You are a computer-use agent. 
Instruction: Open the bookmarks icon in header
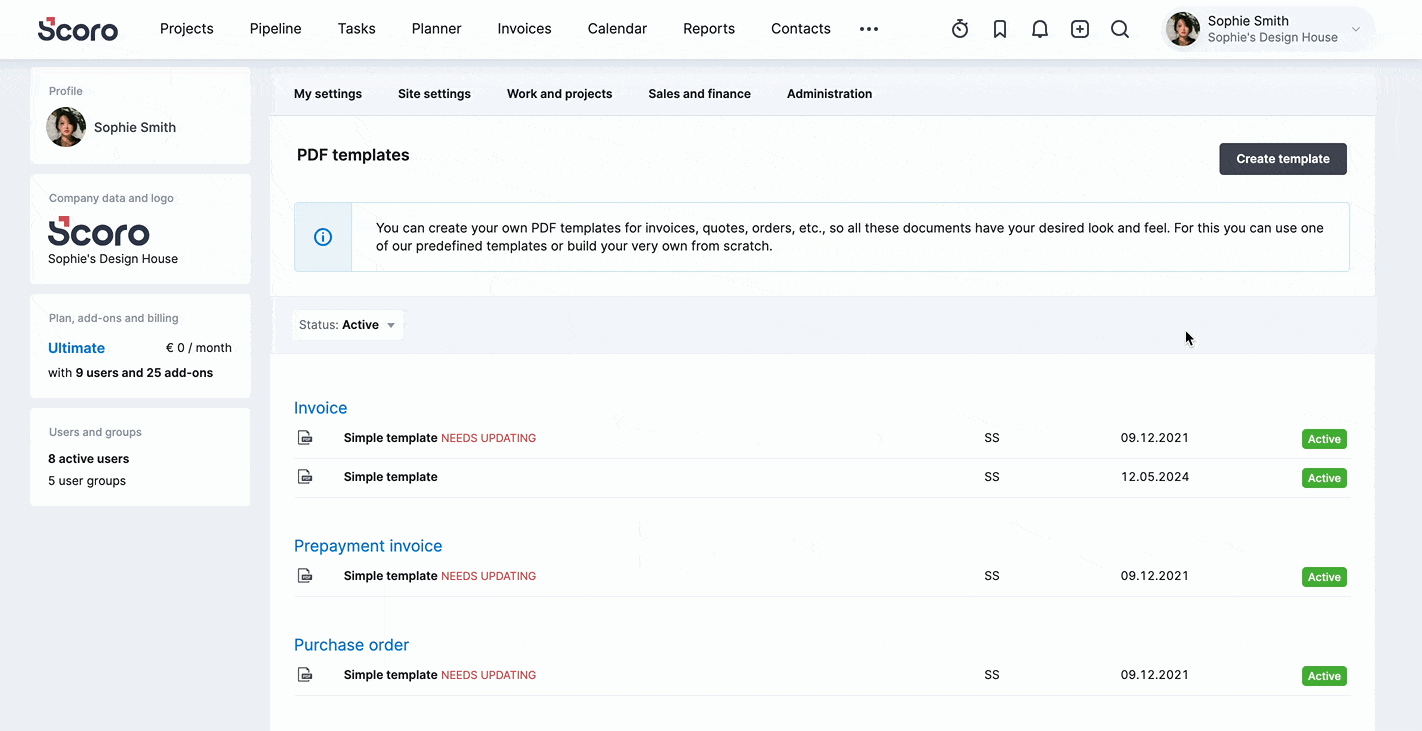tap(1000, 29)
